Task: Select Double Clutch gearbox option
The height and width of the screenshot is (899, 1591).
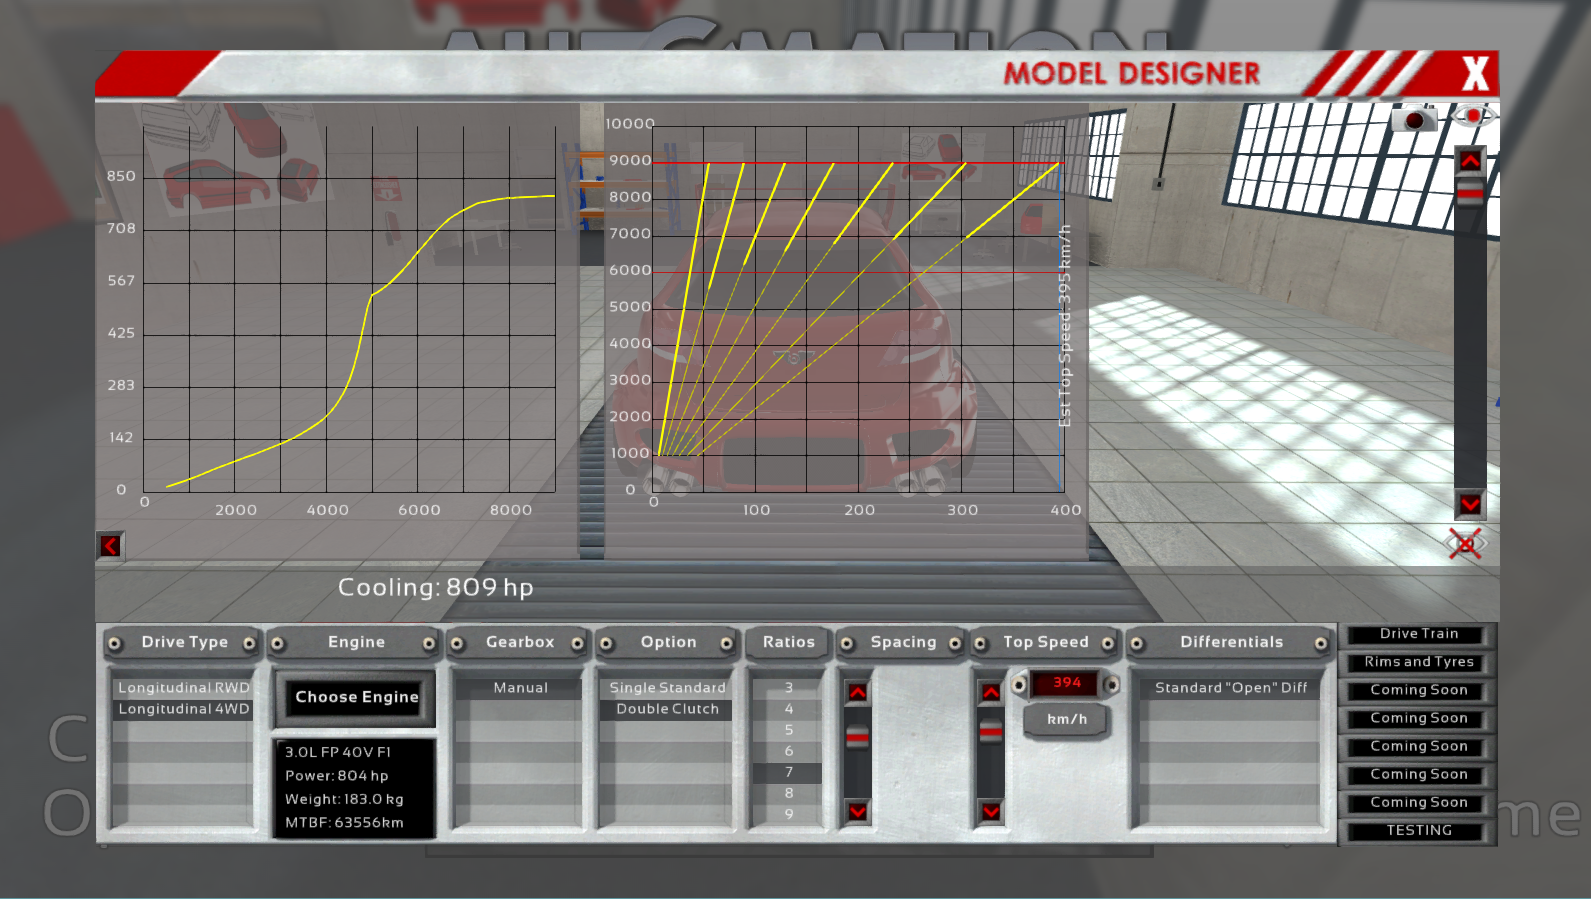Action: click(x=667, y=709)
